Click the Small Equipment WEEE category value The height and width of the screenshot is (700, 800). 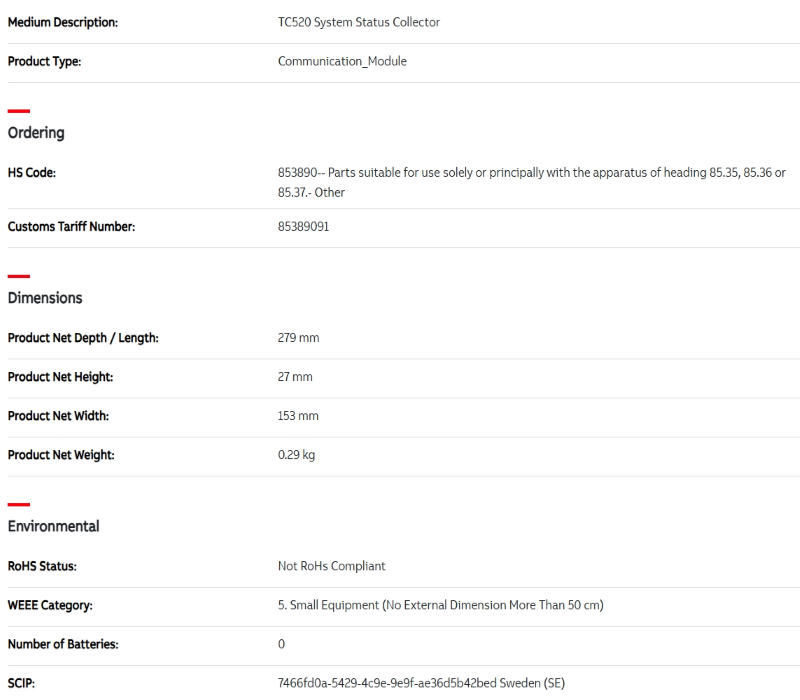pyautogui.click(x=440, y=605)
